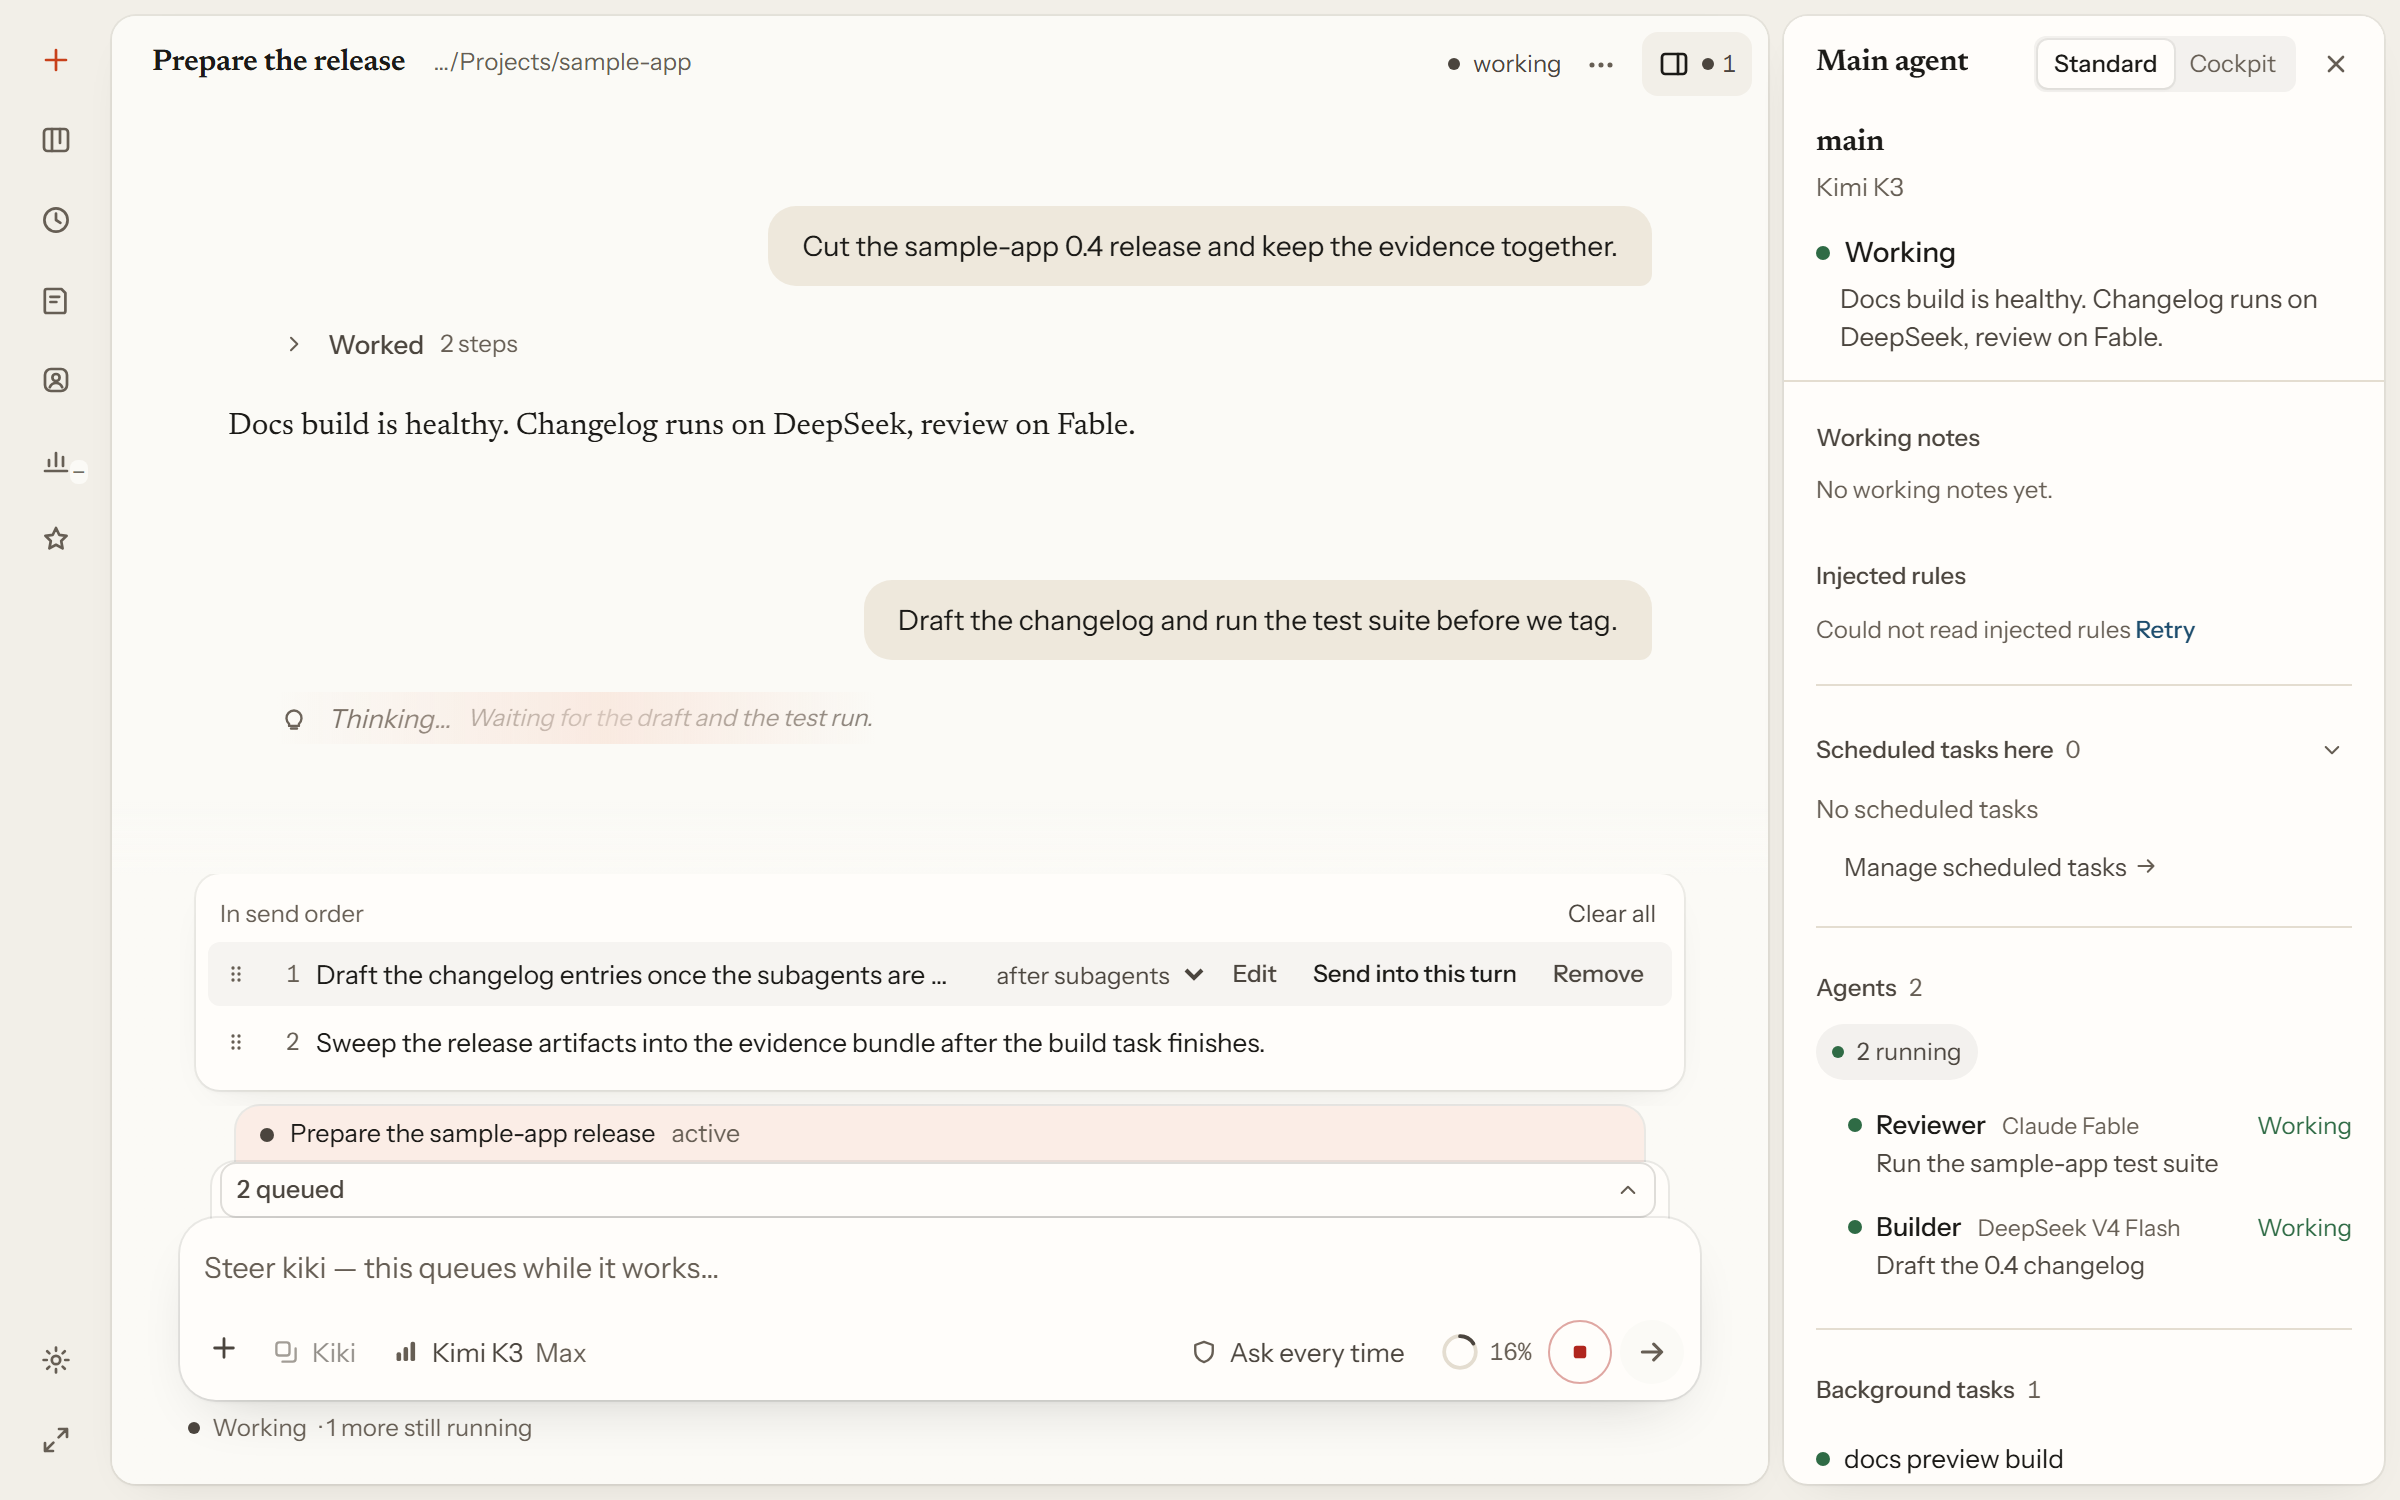Open the docs preview build background task
The height and width of the screenshot is (1500, 2400).
tap(1953, 1459)
